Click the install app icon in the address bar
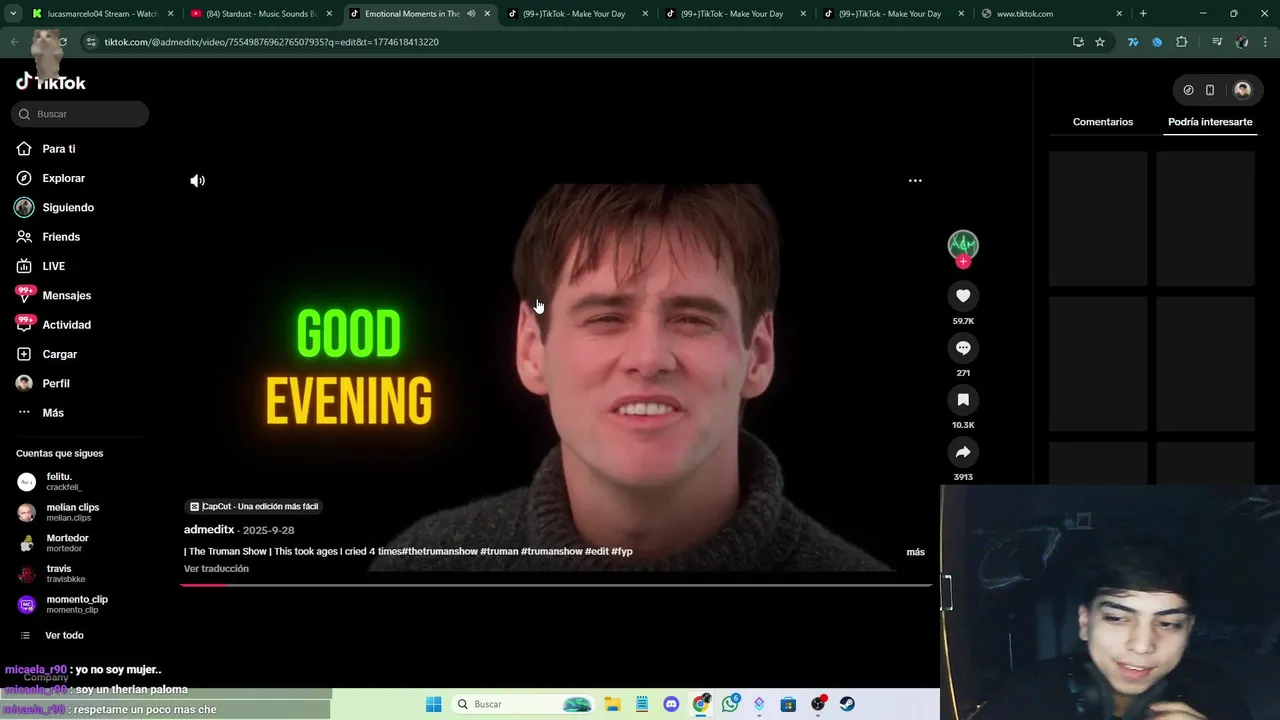Image resolution: width=1280 pixels, height=720 pixels. (1078, 42)
